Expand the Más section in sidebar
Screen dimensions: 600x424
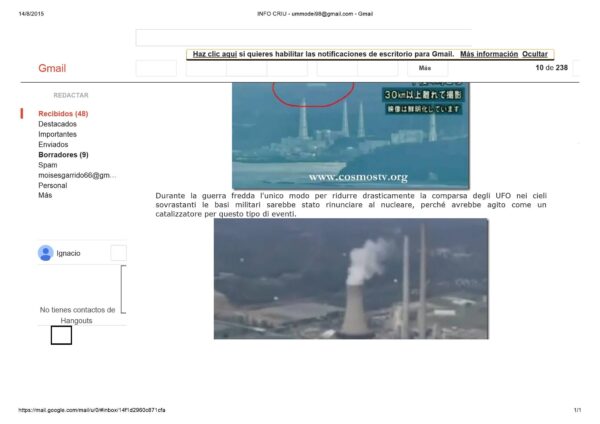pyautogui.click(x=45, y=195)
